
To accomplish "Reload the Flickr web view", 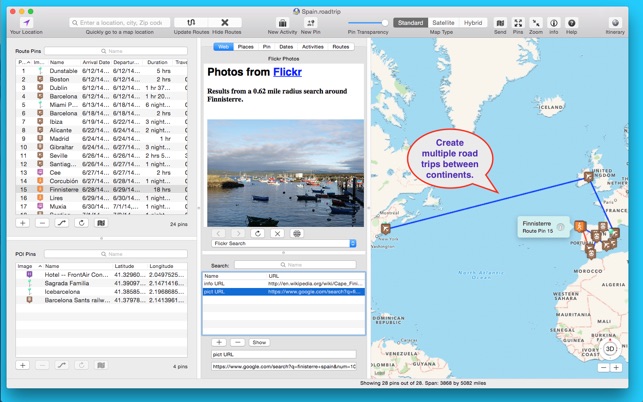I will (258, 233).
